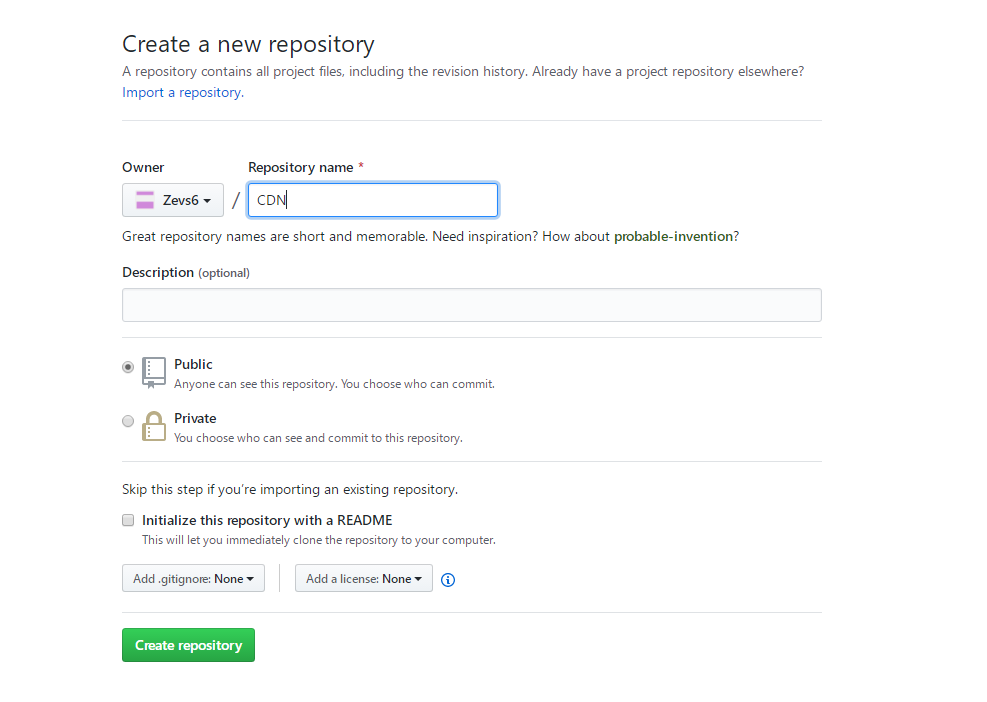The height and width of the screenshot is (702, 987).
Task: Select the Private radio button
Action: (128, 421)
